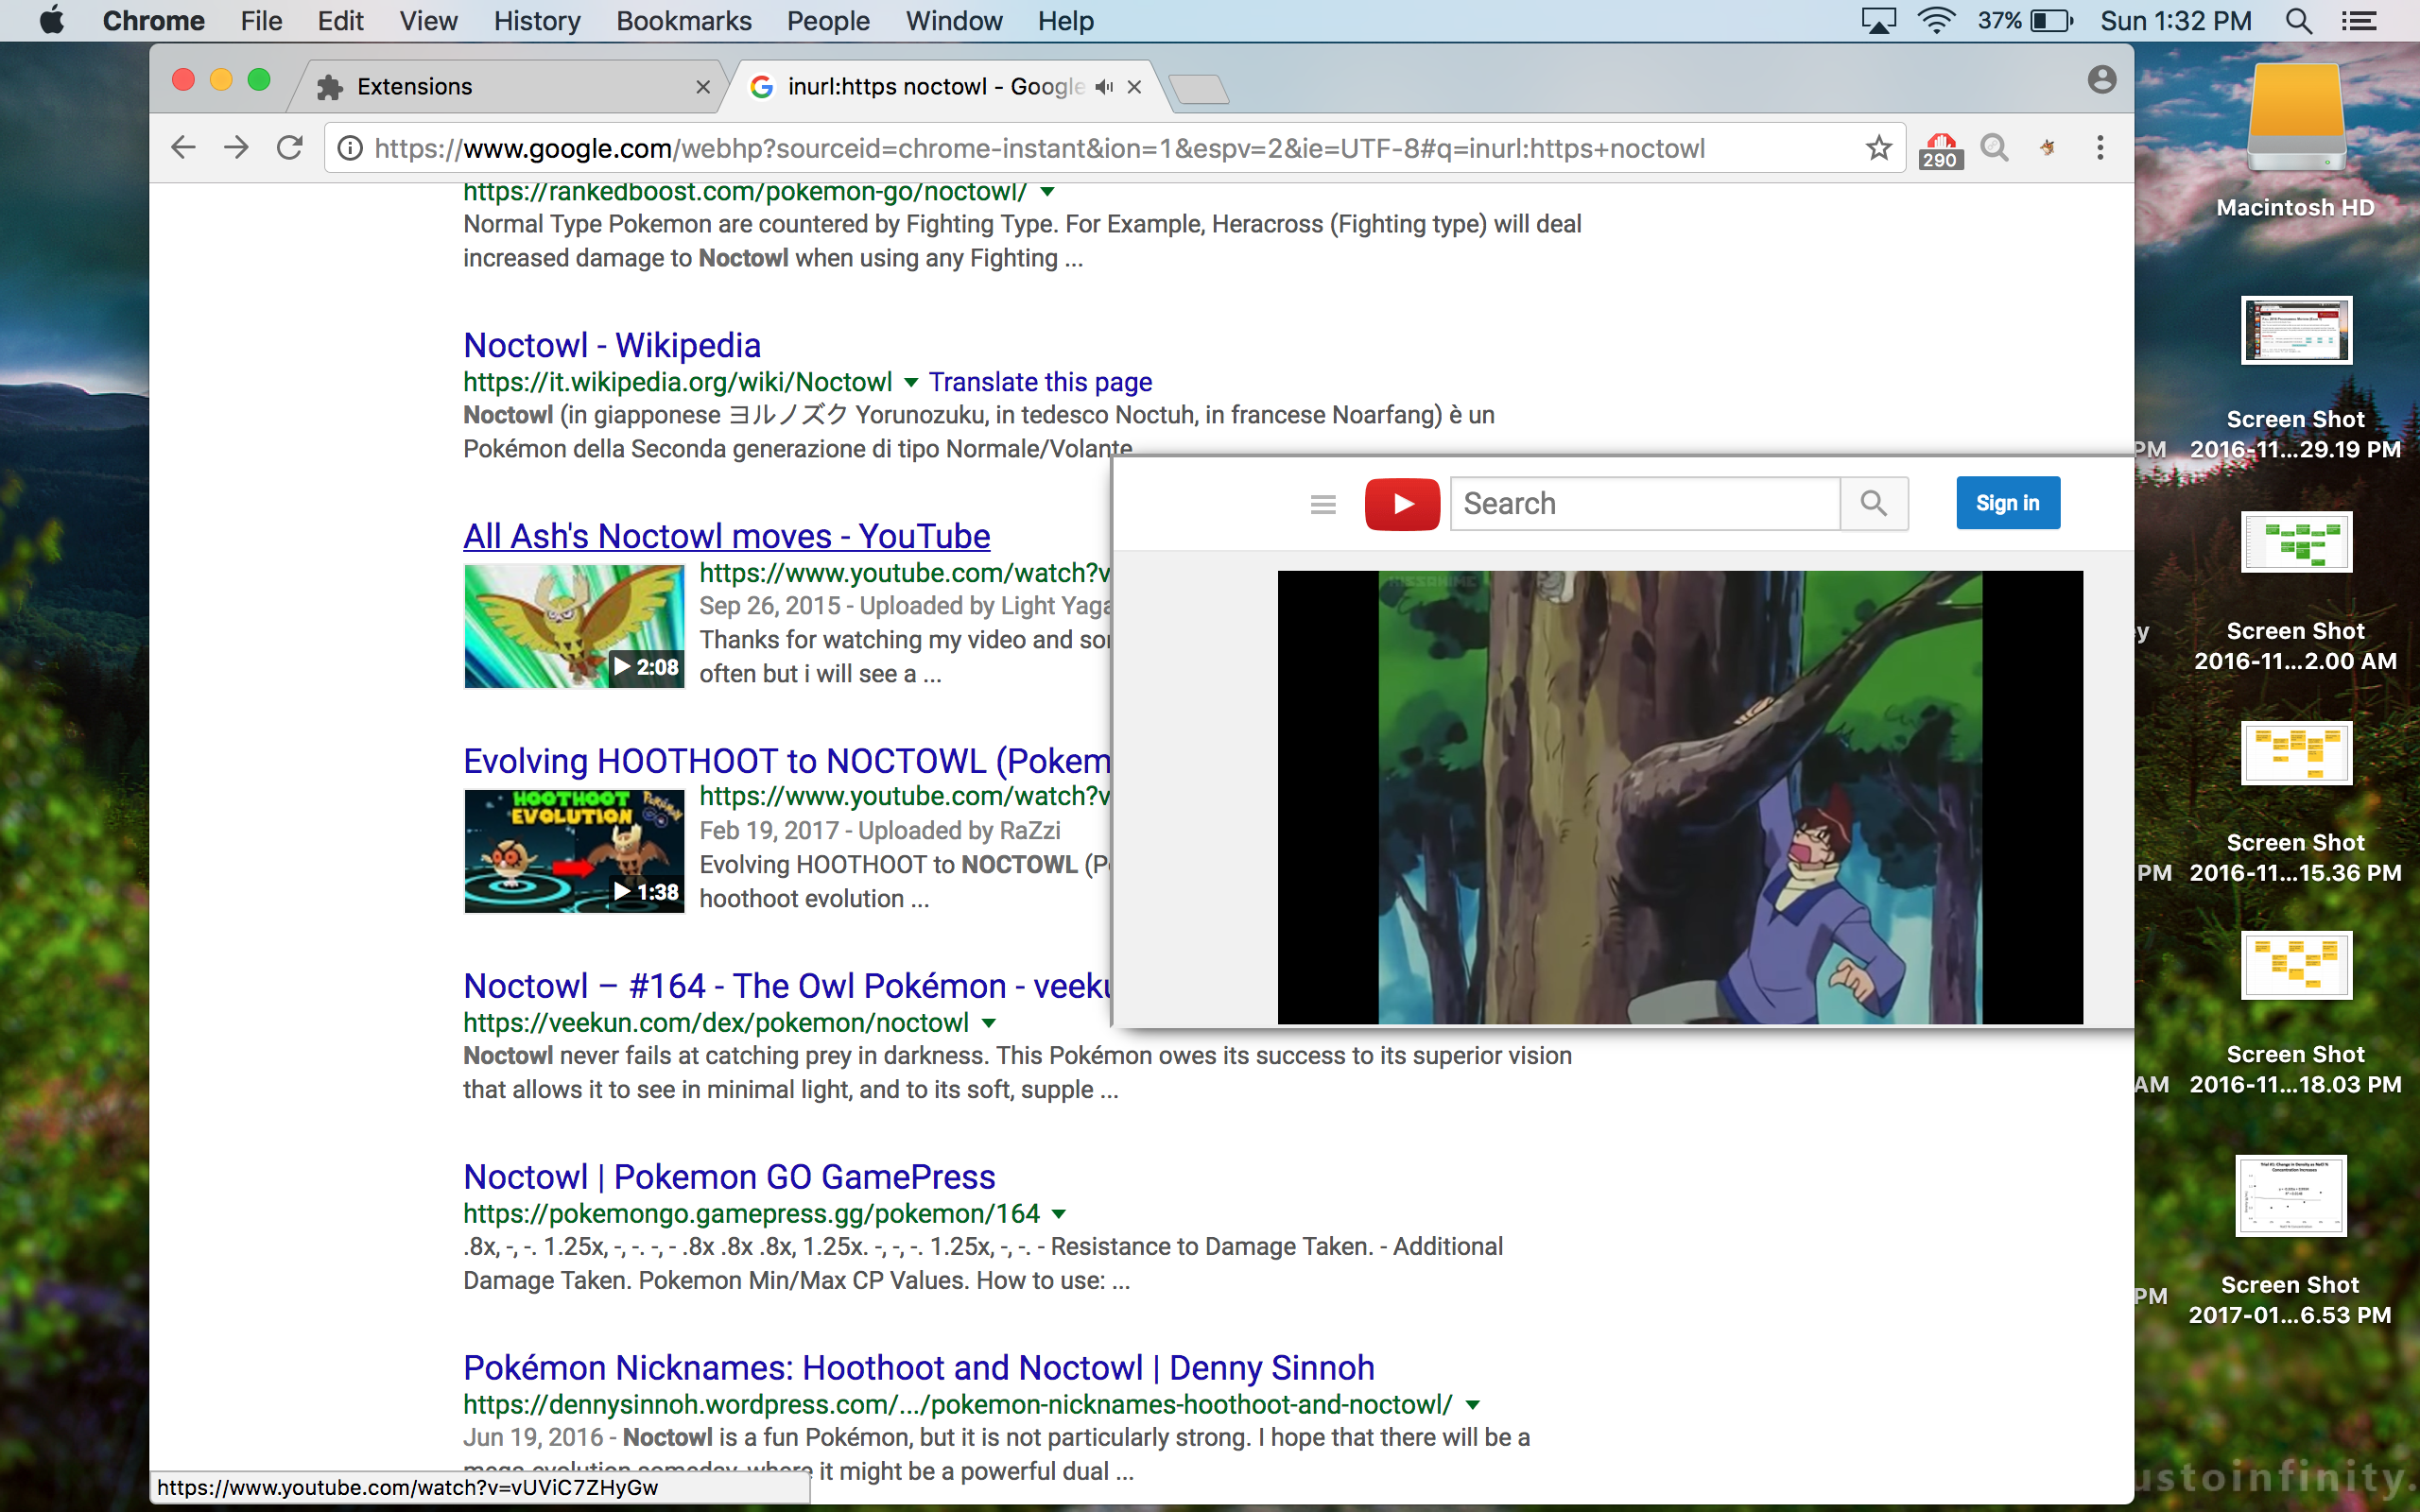
Task: Click in the YouTube Search field
Action: pos(1643,503)
